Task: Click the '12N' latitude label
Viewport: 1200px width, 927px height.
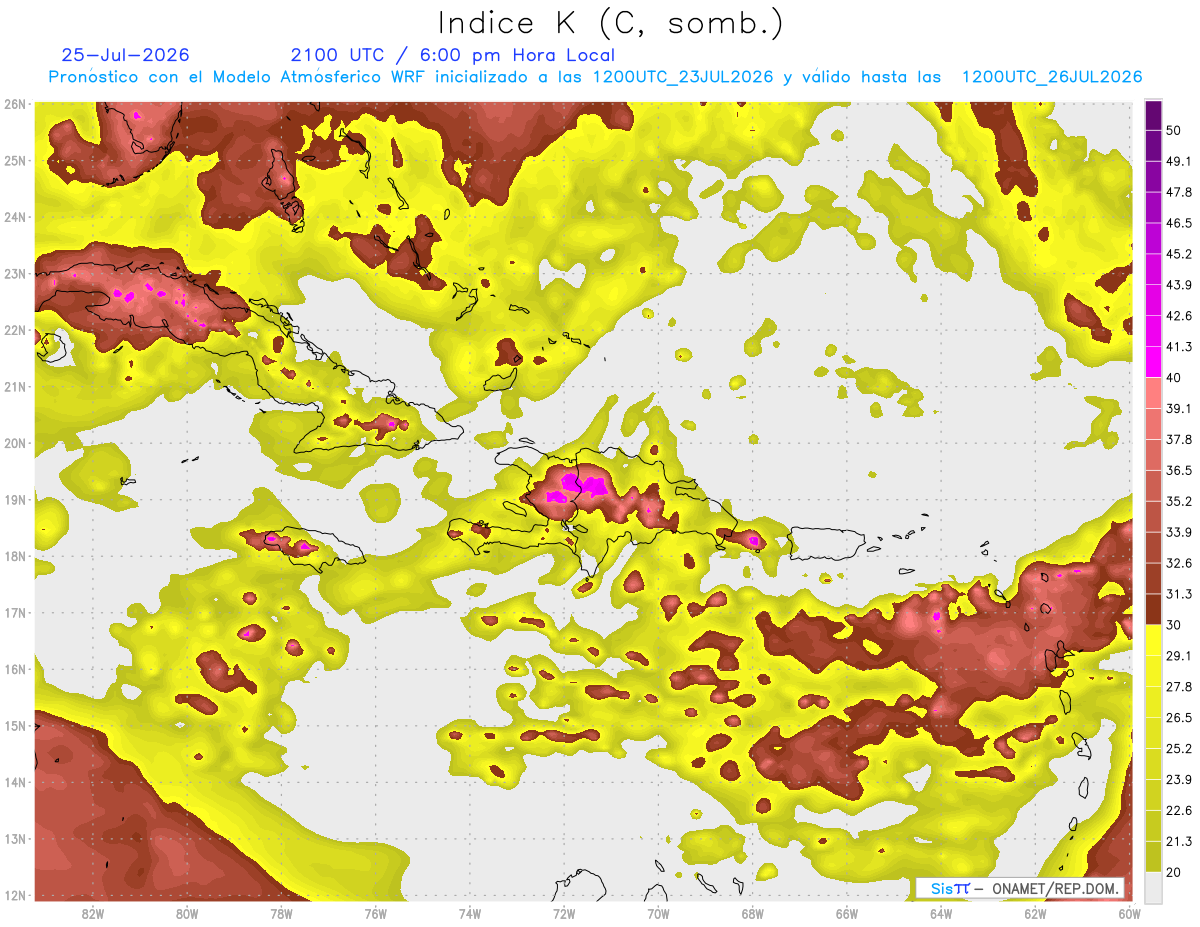Action: (15, 895)
